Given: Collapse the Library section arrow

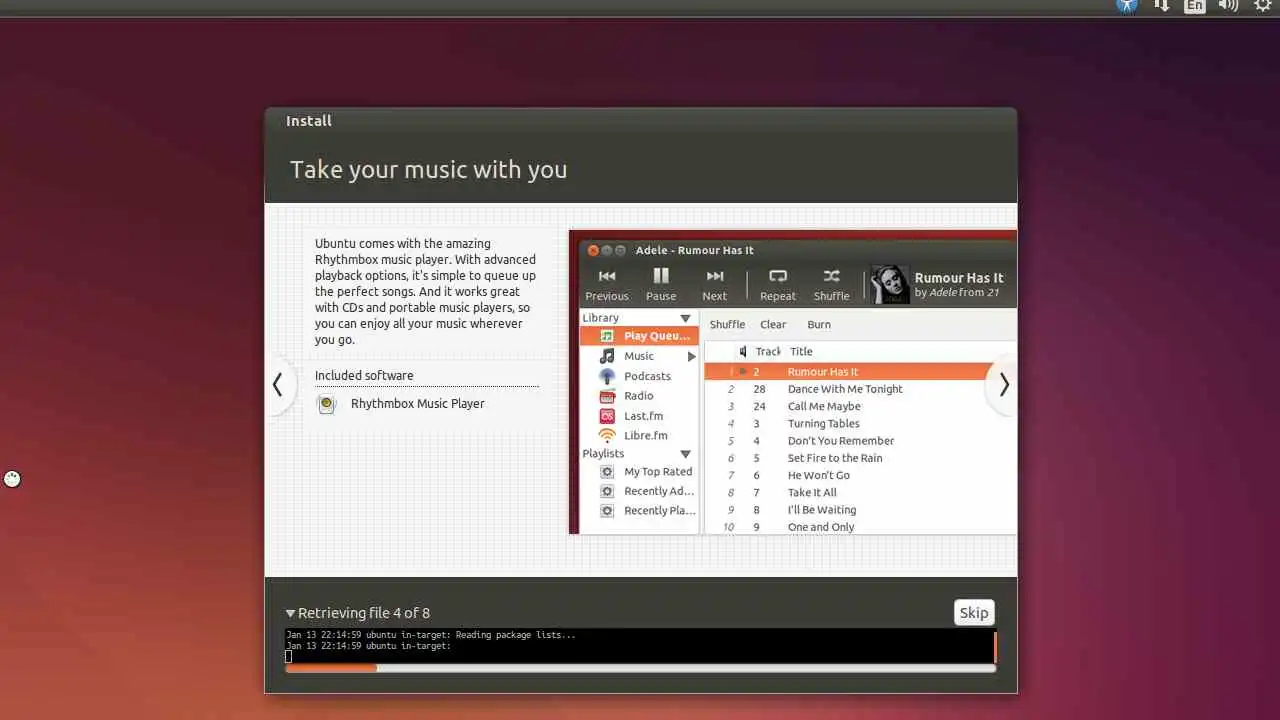Looking at the screenshot, I should [x=685, y=318].
